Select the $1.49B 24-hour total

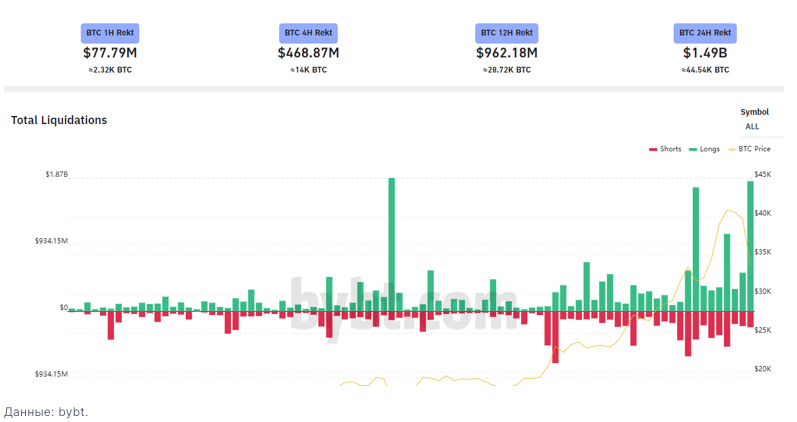point(705,52)
